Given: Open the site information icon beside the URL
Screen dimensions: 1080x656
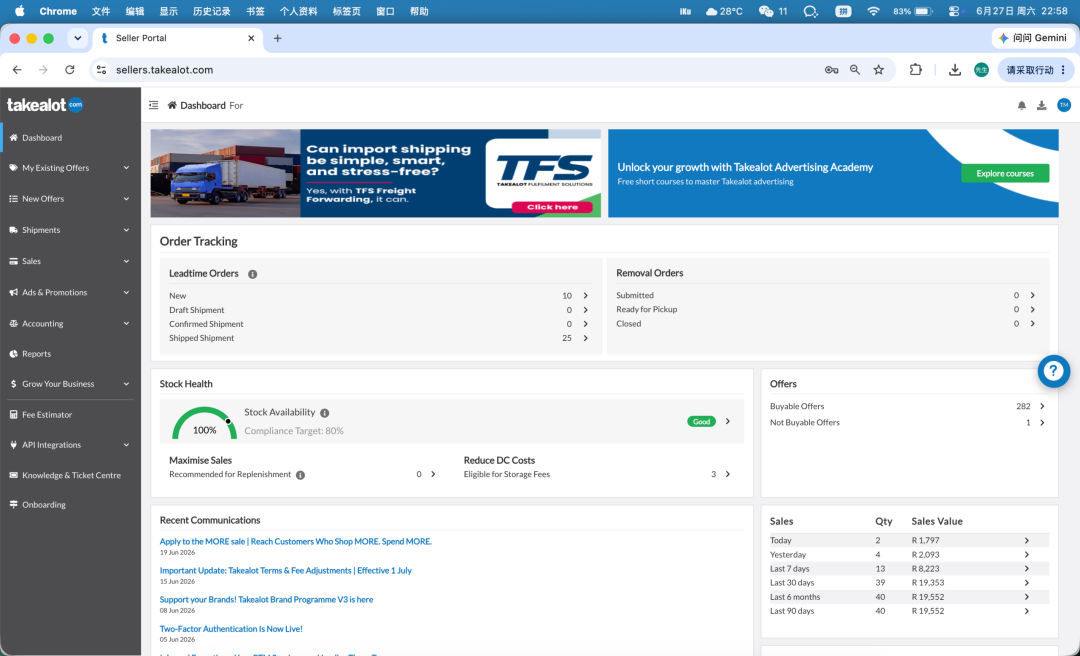Looking at the screenshot, I should 101,70.
